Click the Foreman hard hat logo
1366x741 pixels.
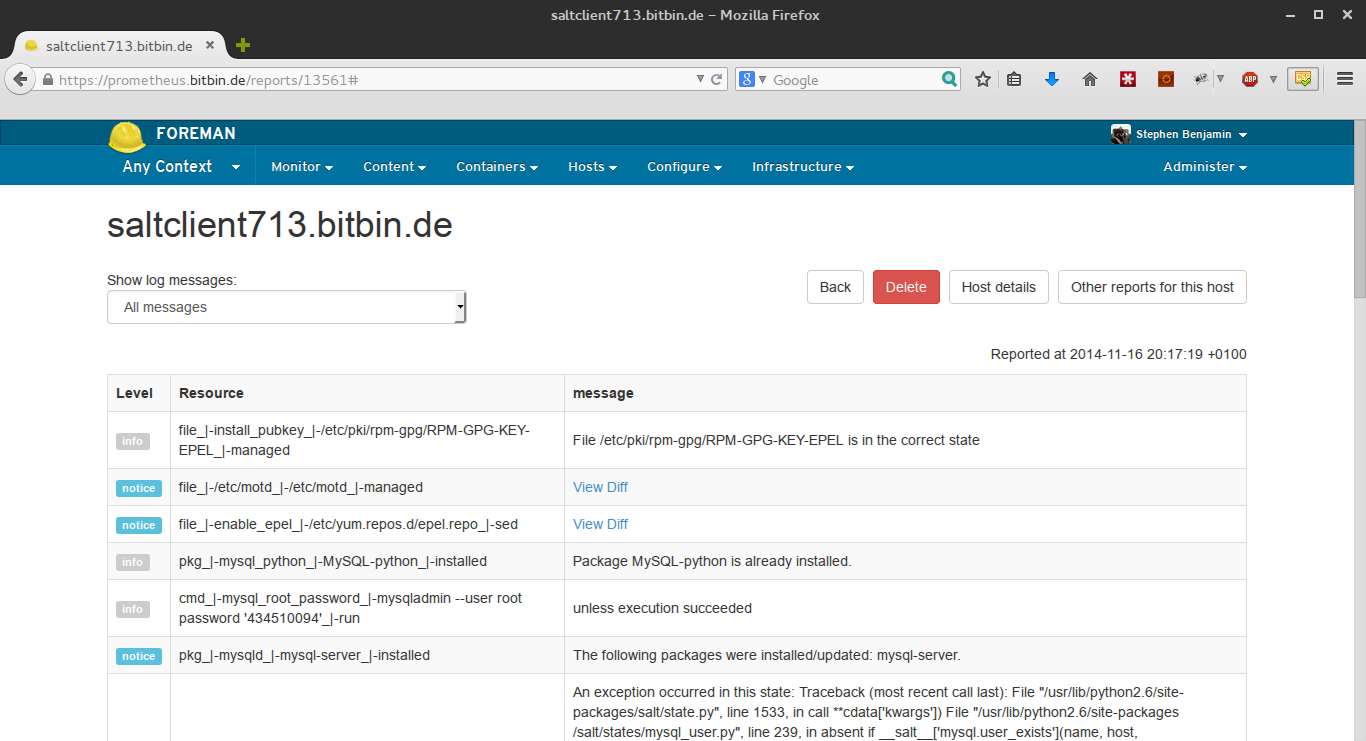[127, 135]
